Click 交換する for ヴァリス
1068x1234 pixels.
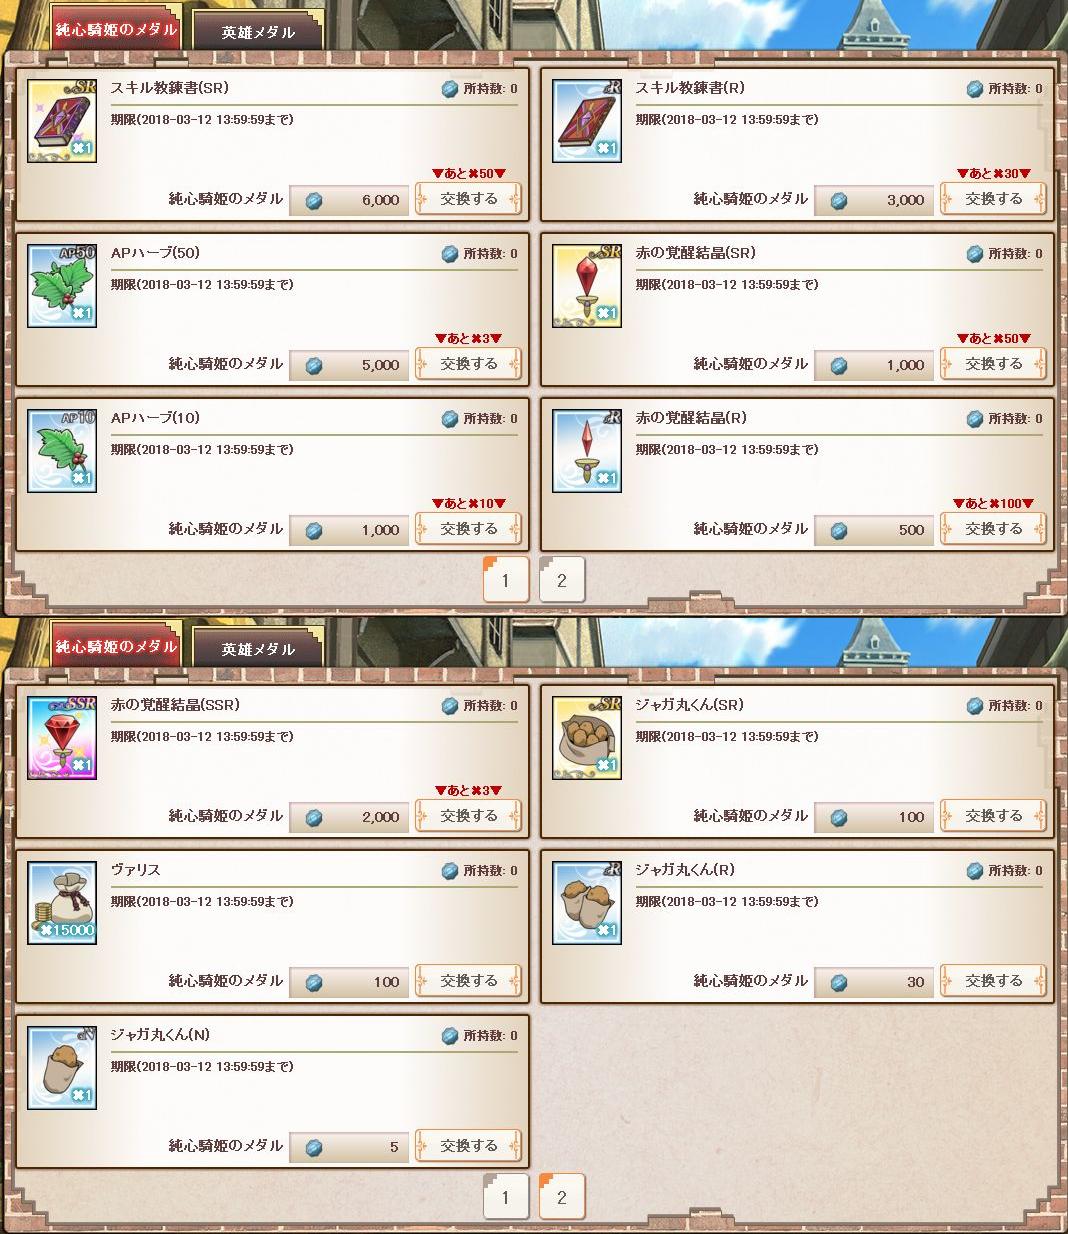[469, 981]
